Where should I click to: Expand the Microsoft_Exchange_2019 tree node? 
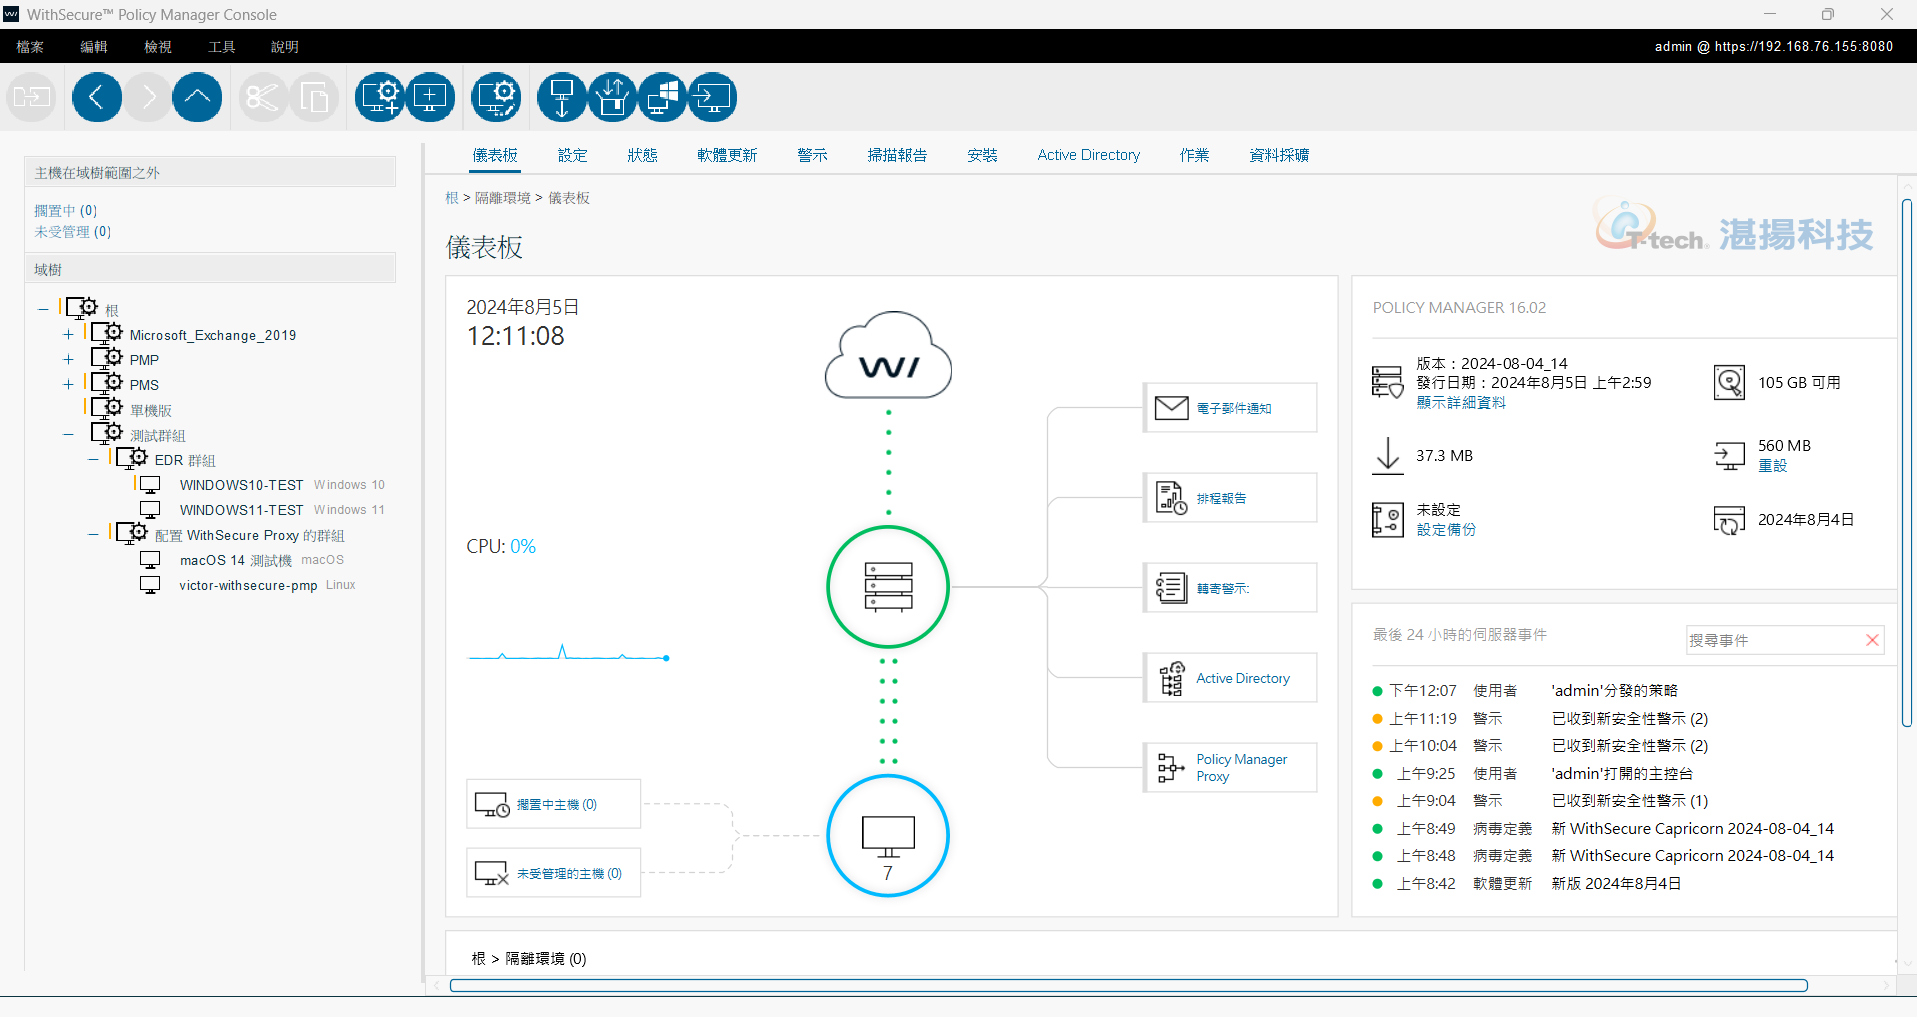point(68,335)
